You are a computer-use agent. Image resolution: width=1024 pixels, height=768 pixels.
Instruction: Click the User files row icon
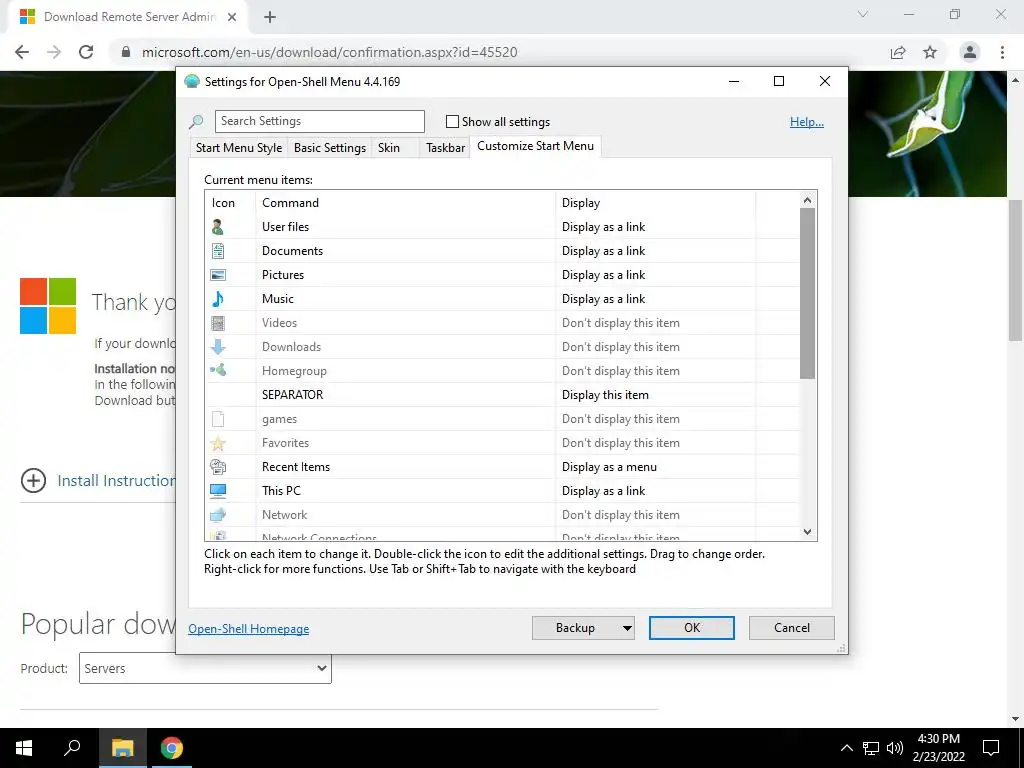pos(218,227)
